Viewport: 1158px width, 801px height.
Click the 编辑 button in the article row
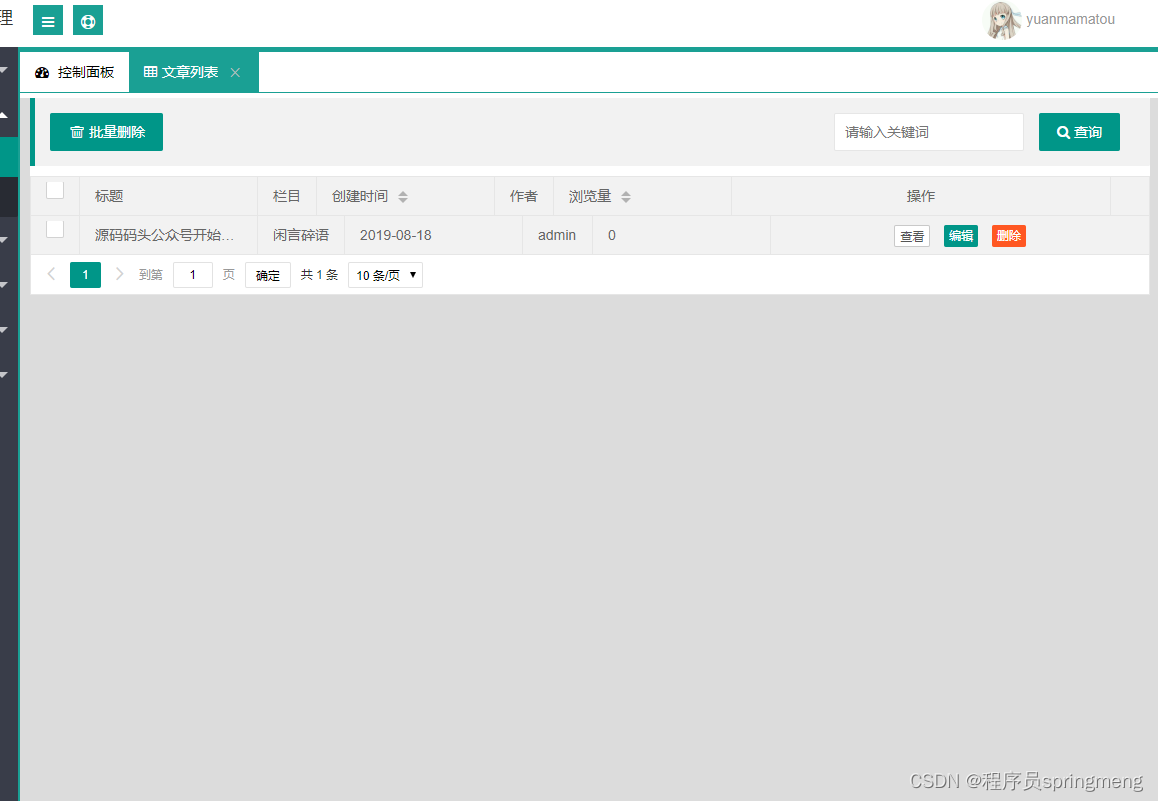tap(961, 236)
